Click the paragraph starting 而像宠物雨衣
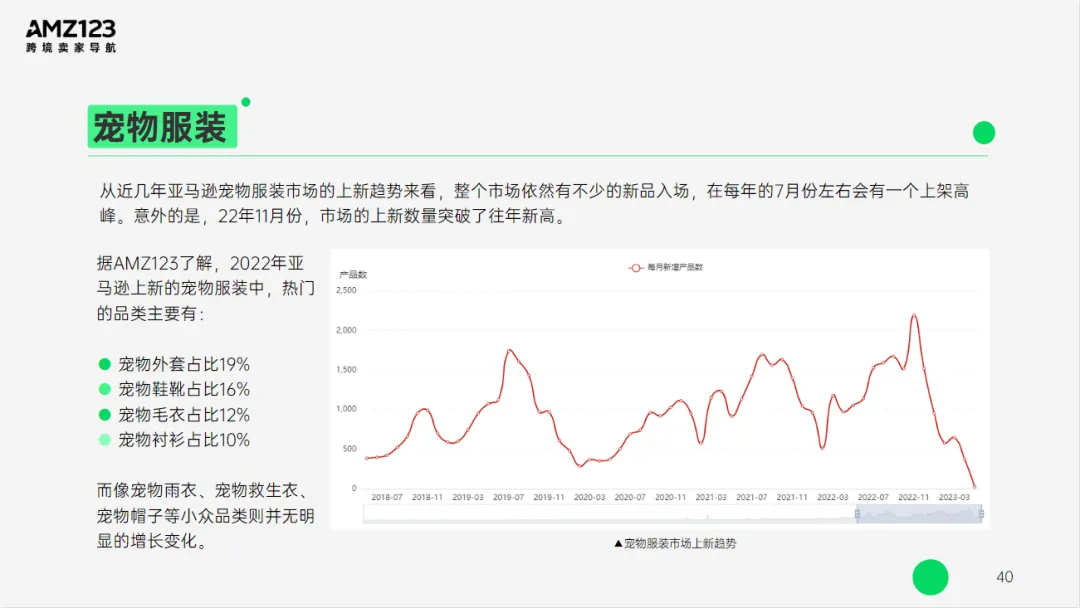The height and width of the screenshot is (608, 1080). pos(205,516)
